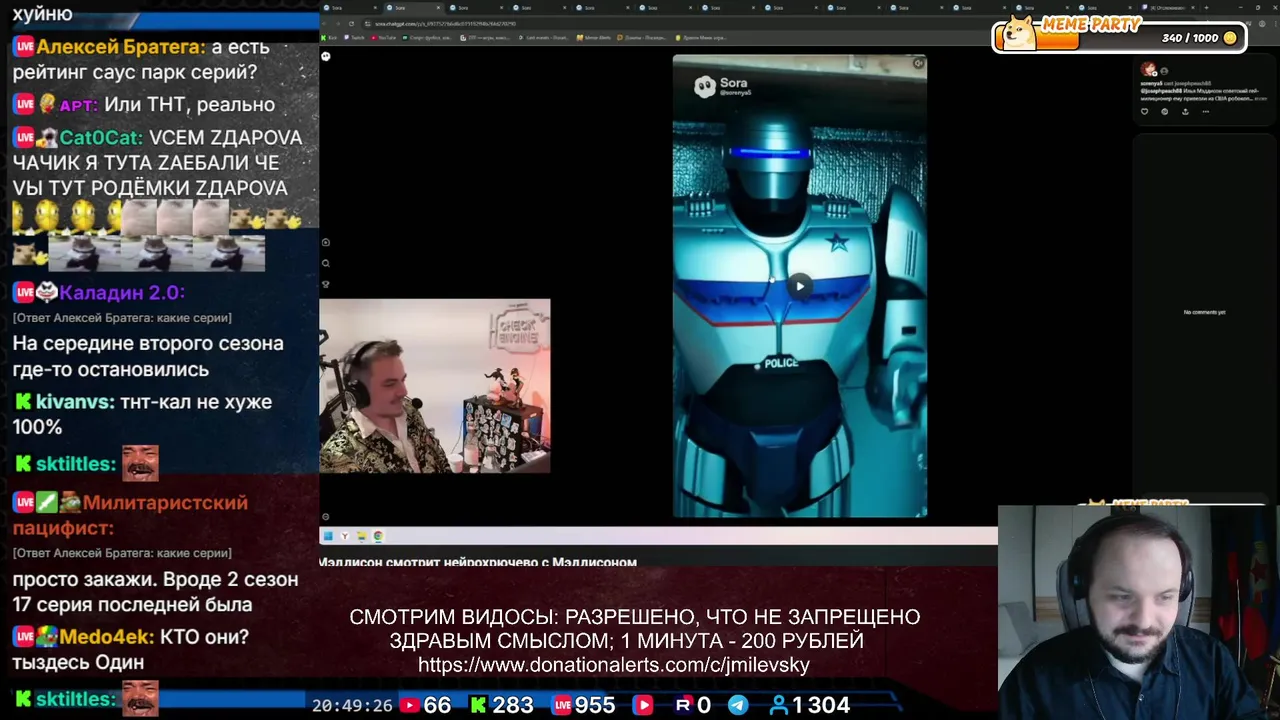Toggle the video mute speaker icon

point(918,64)
